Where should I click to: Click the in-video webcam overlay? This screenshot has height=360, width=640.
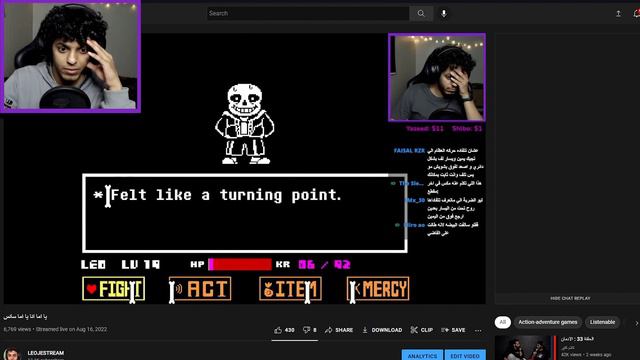click(437, 78)
